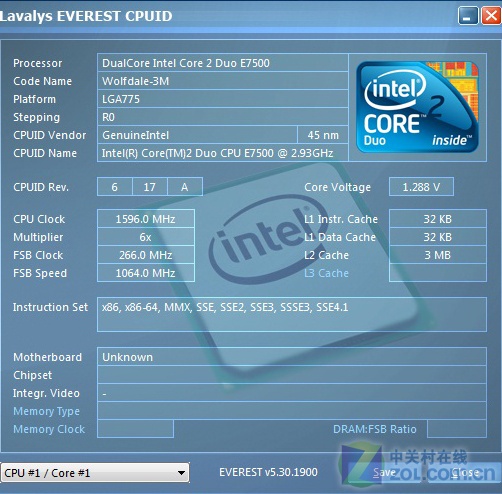Click the Intel Core 2 Duo inside logo

click(x=417, y=107)
